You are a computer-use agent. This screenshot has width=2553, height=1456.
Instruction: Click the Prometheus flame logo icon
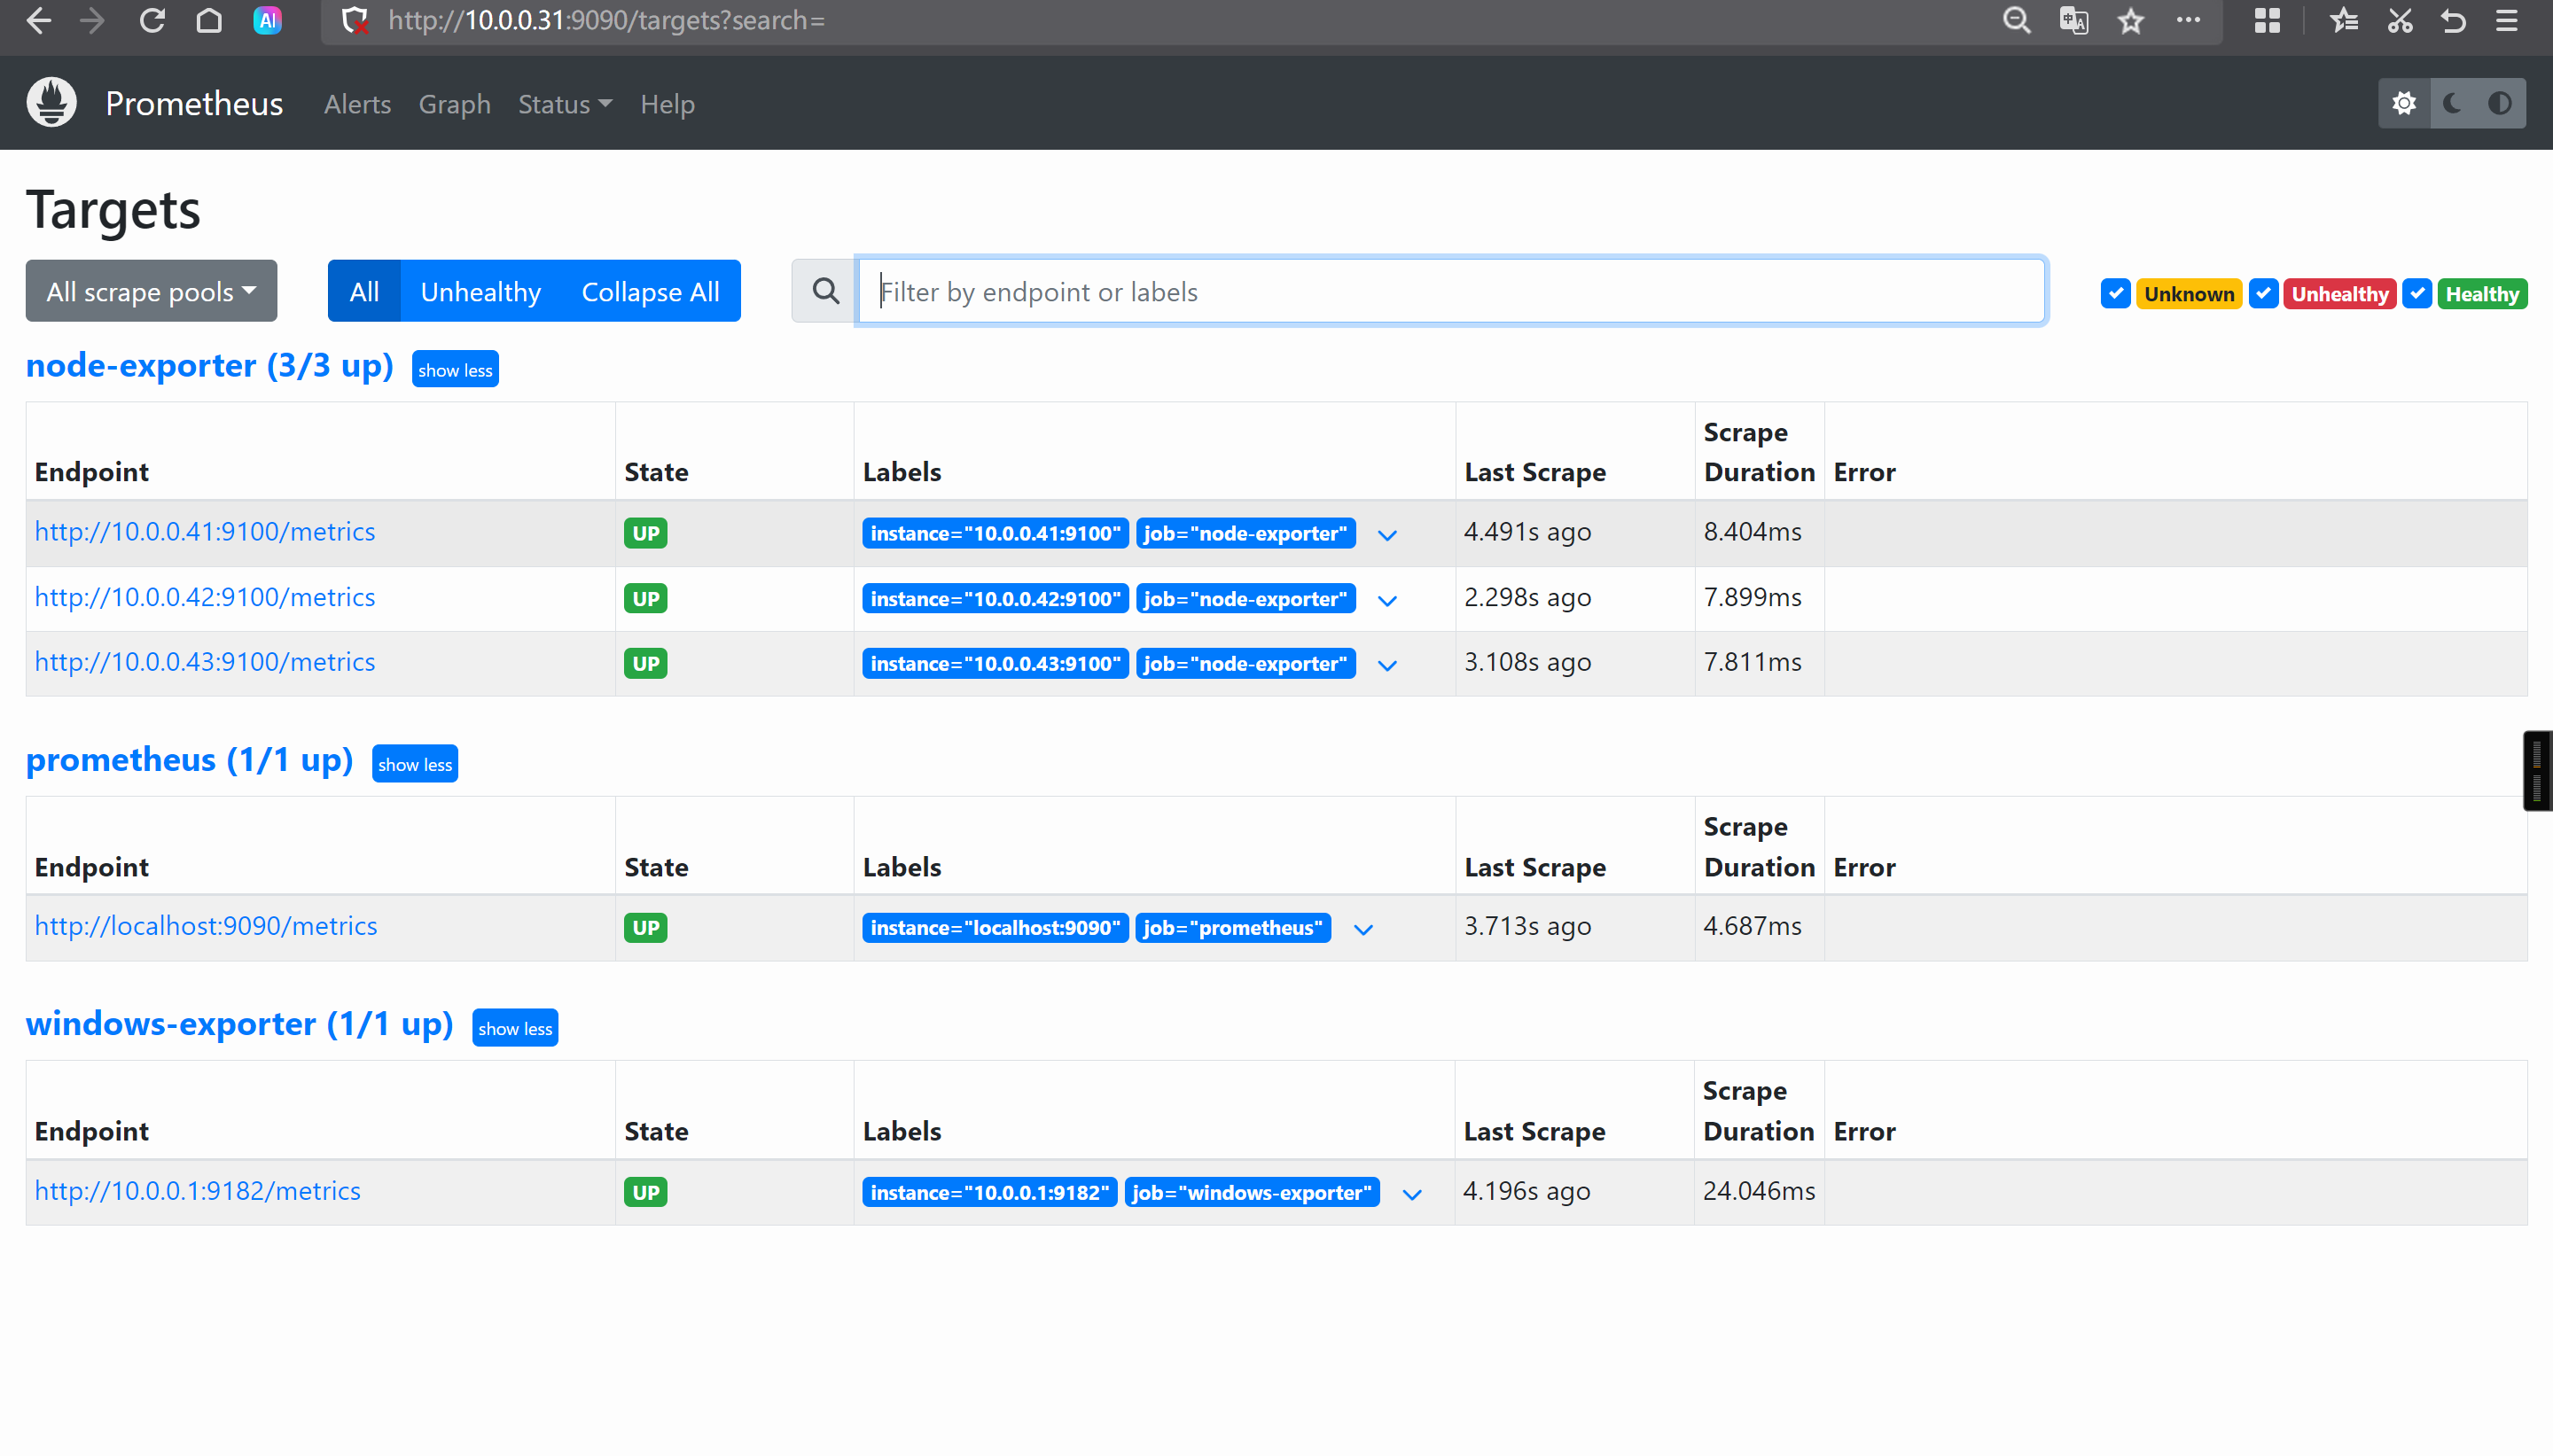tap(52, 103)
